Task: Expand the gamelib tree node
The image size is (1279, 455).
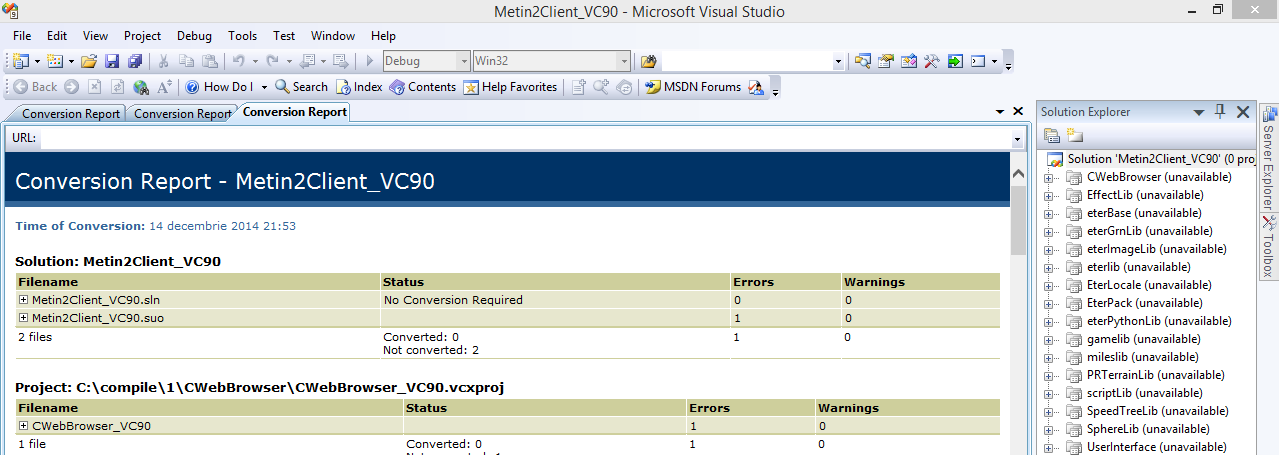Action: pos(1050,339)
